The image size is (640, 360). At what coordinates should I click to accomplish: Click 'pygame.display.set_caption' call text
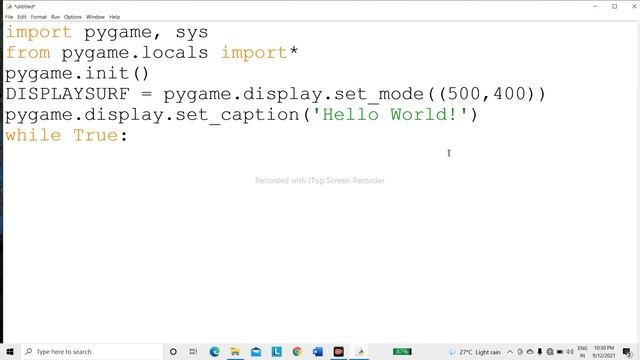[x=152, y=115]
